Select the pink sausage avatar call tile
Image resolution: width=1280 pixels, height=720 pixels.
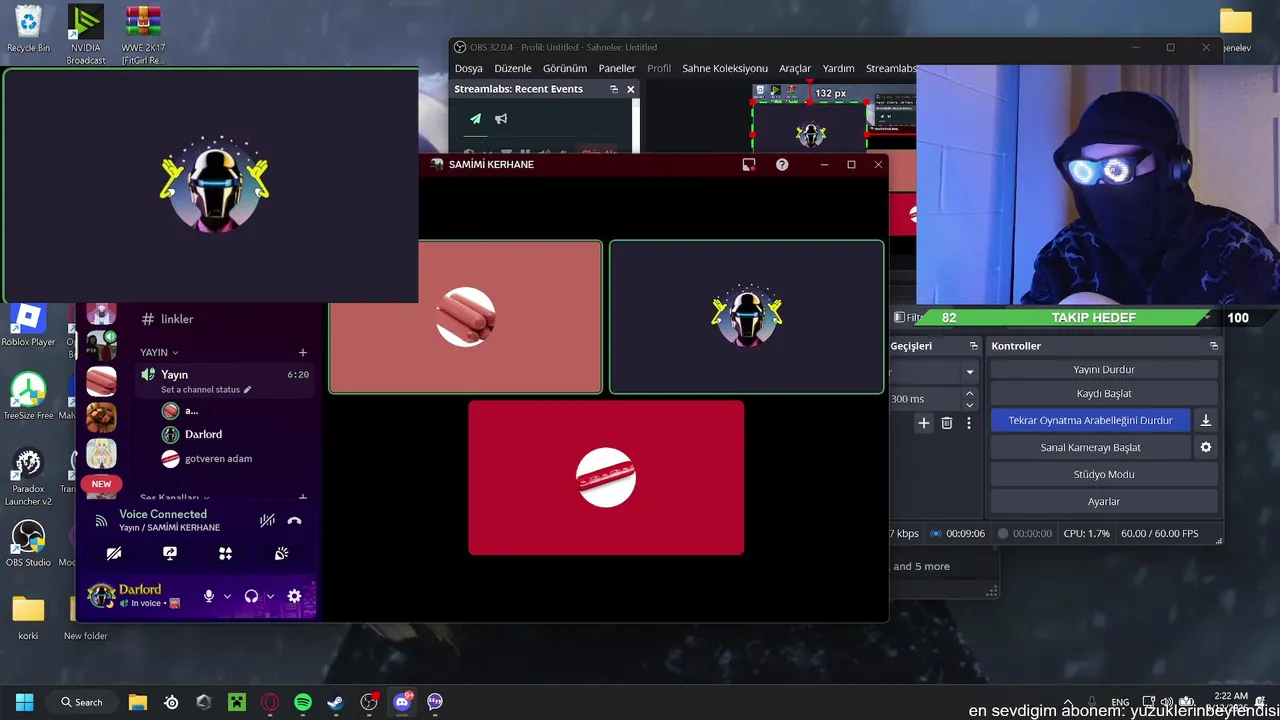pos(466,316)
